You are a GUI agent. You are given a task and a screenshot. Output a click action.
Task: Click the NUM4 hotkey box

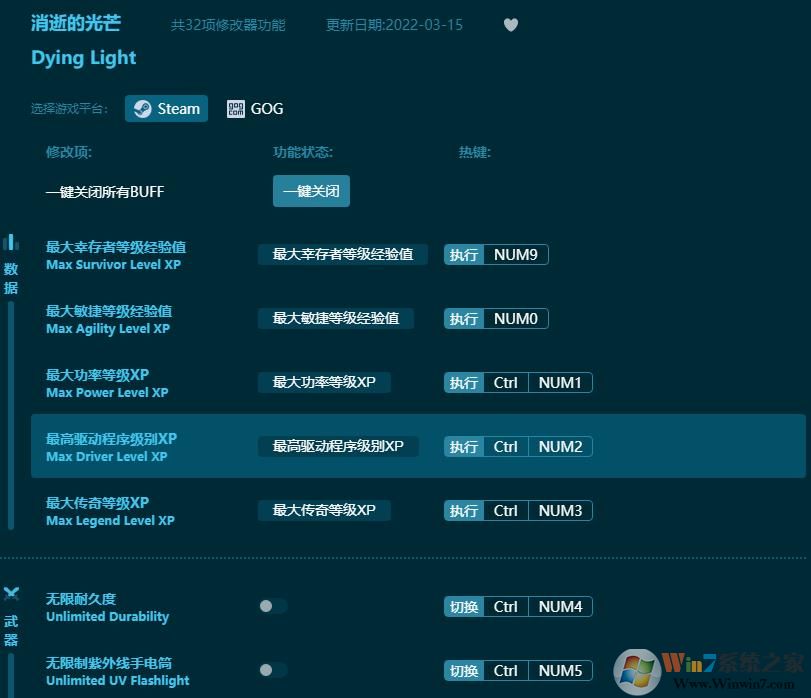(x=560, y=606)
